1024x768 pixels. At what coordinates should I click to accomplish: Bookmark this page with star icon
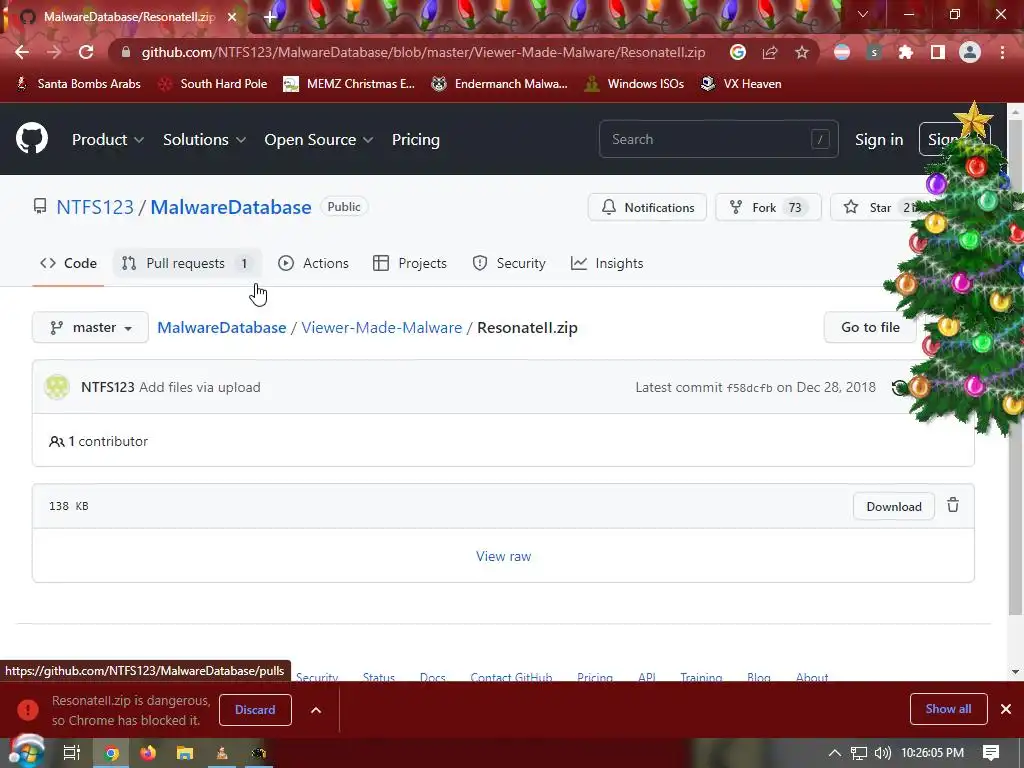pos(801,52)
